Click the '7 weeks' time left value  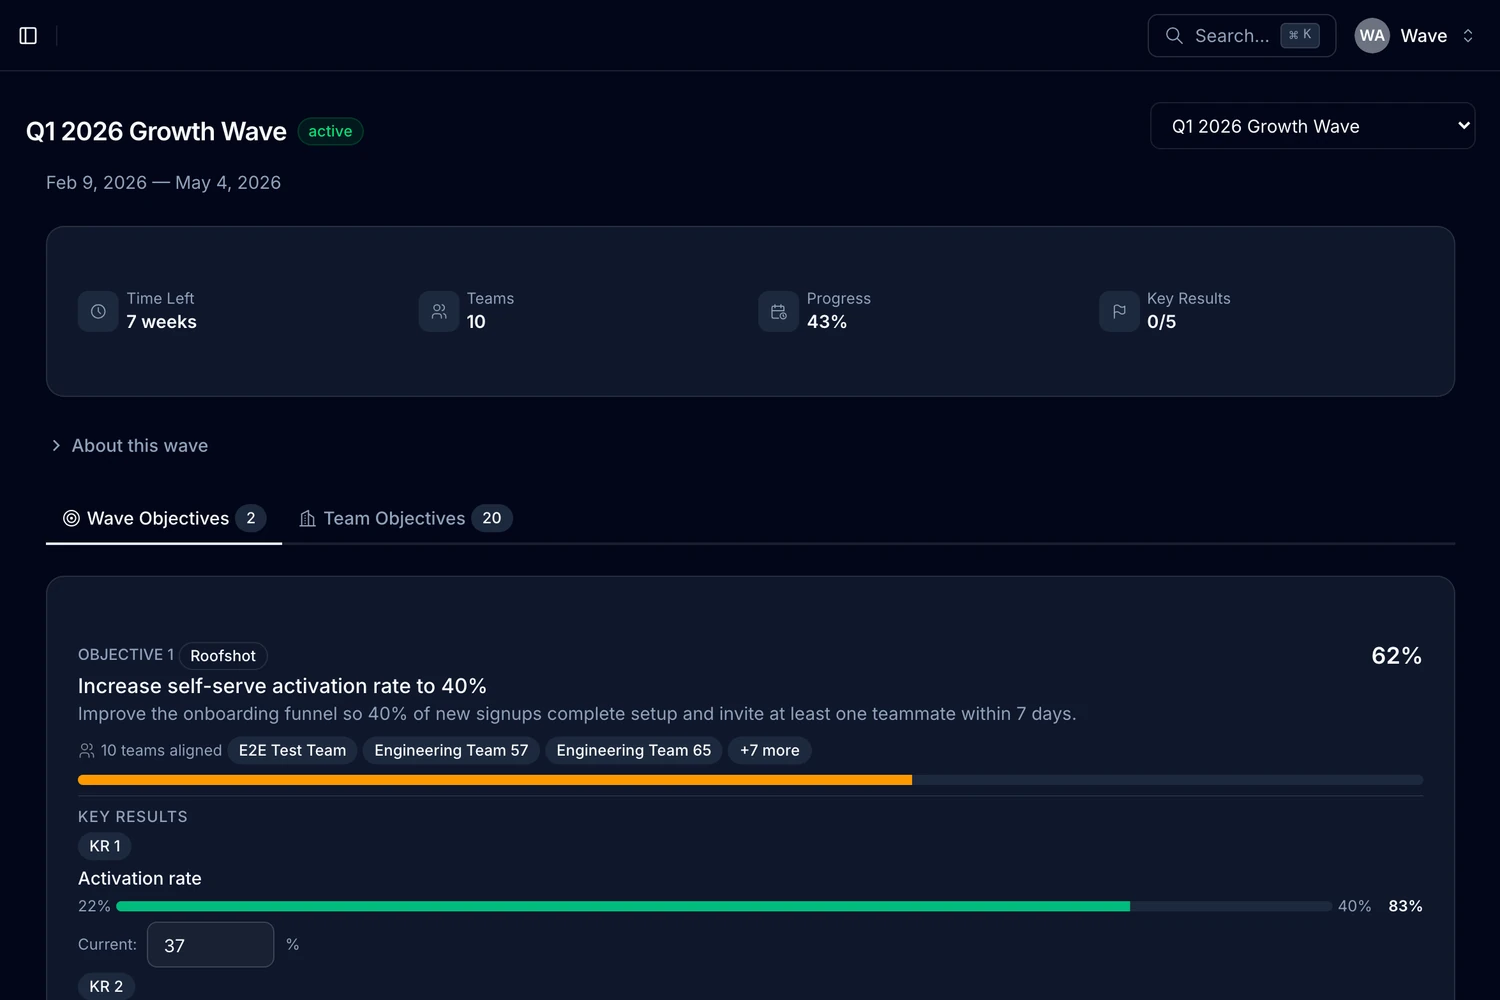tap(161, 322)
